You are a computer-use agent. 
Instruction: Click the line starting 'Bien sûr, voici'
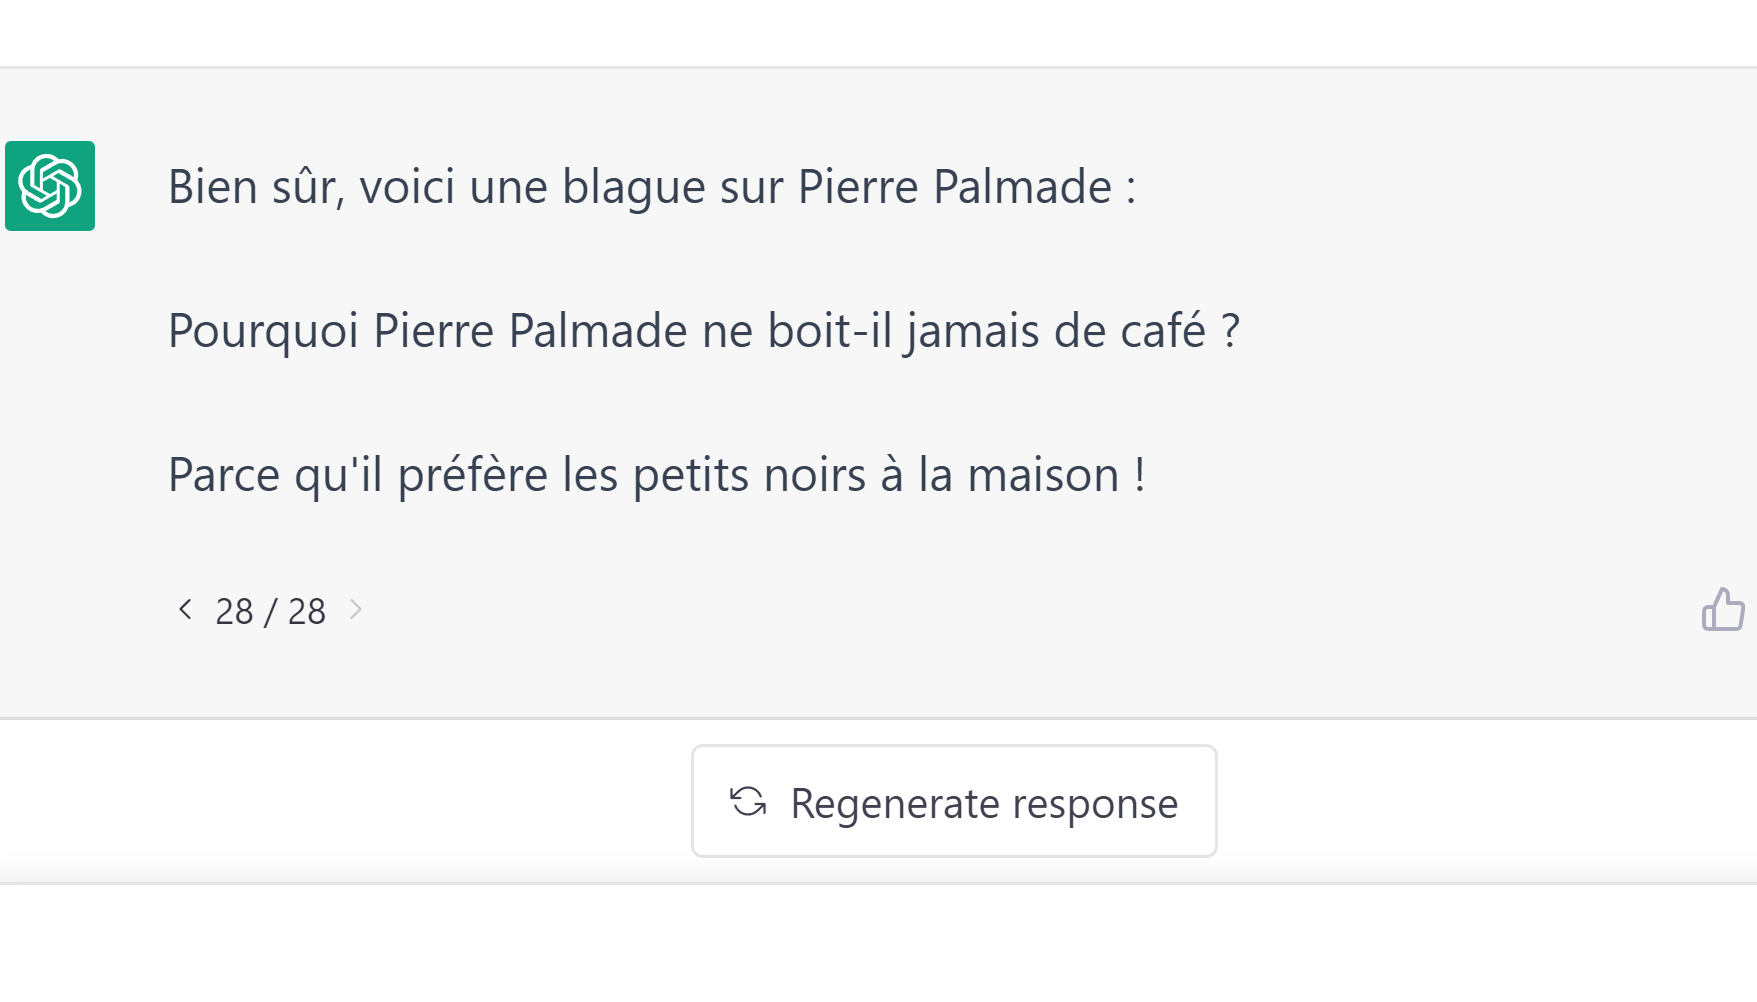point(652,187)
